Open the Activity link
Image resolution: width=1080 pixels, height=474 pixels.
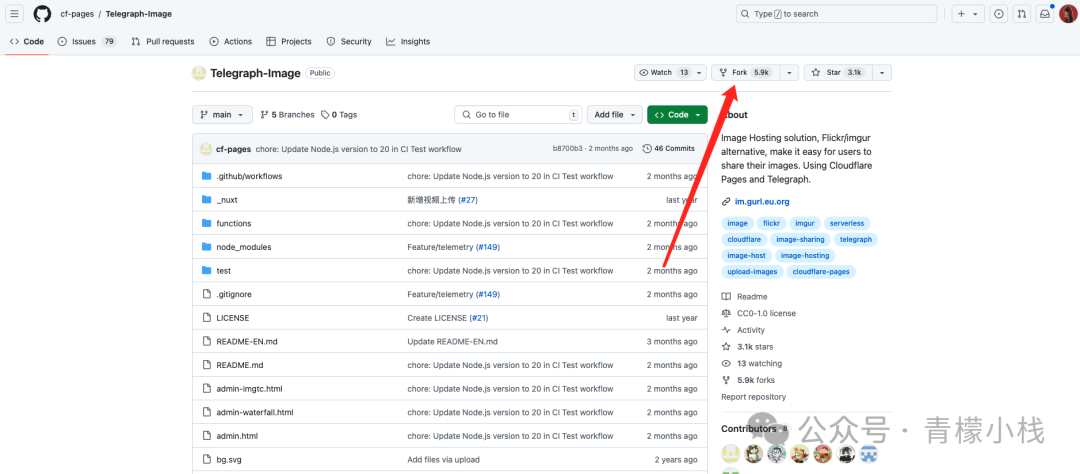pyautogui.click(x=743, y=330)
